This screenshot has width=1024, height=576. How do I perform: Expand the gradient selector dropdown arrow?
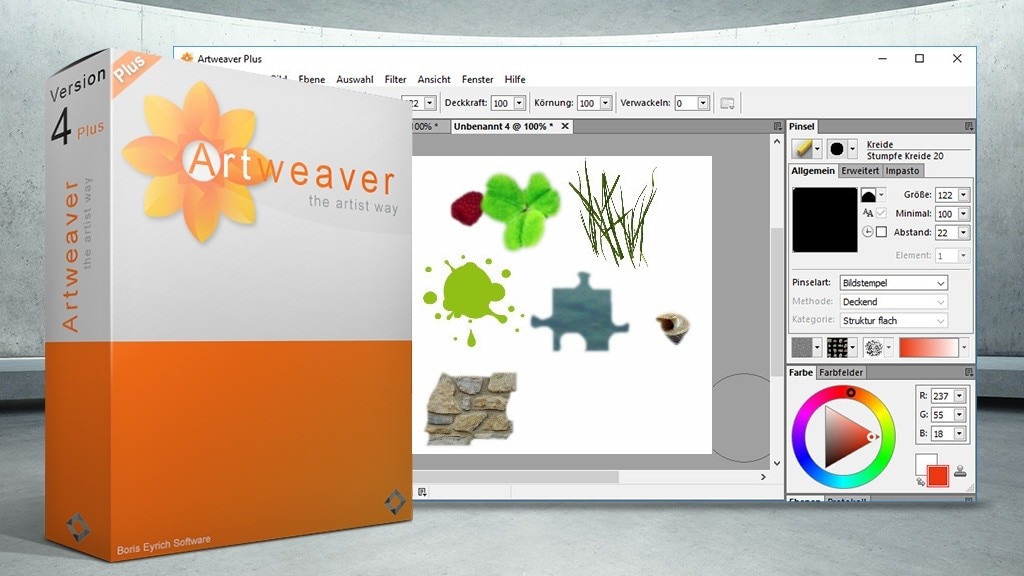pos(965,347)
